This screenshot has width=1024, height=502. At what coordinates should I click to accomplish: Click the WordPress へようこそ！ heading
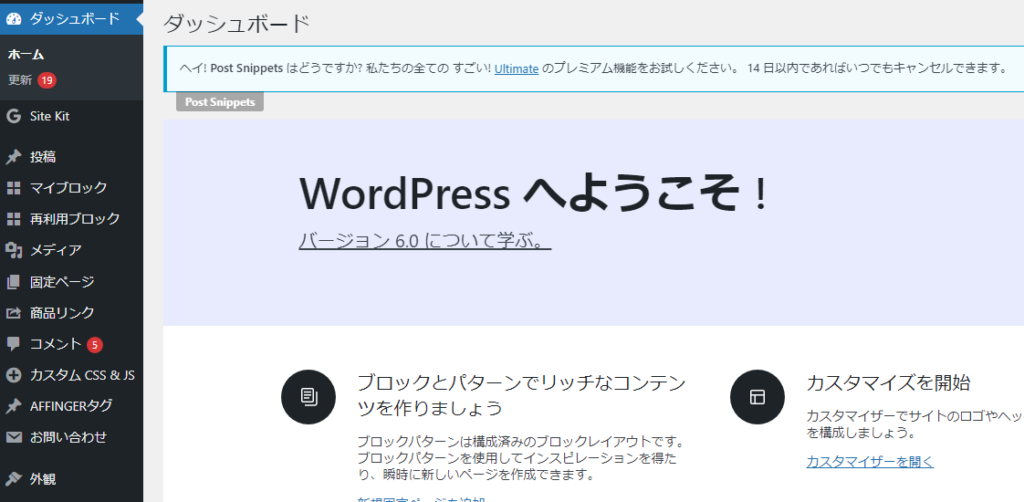534,193
